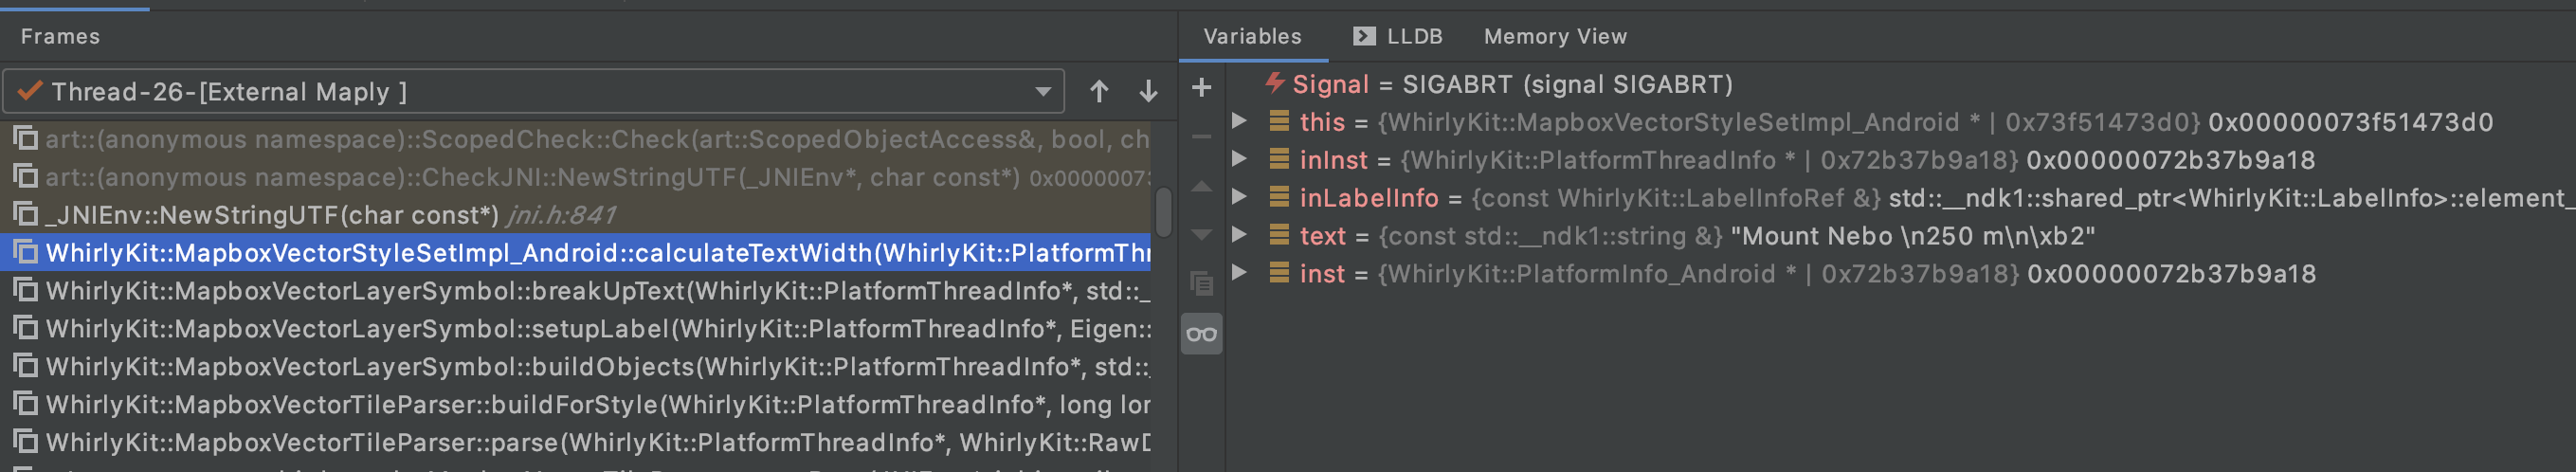The image size is (2576, 472).
Task: Click the frame icon beside _JNIEnv::NewStringUTF
Action: click(25, 214)
